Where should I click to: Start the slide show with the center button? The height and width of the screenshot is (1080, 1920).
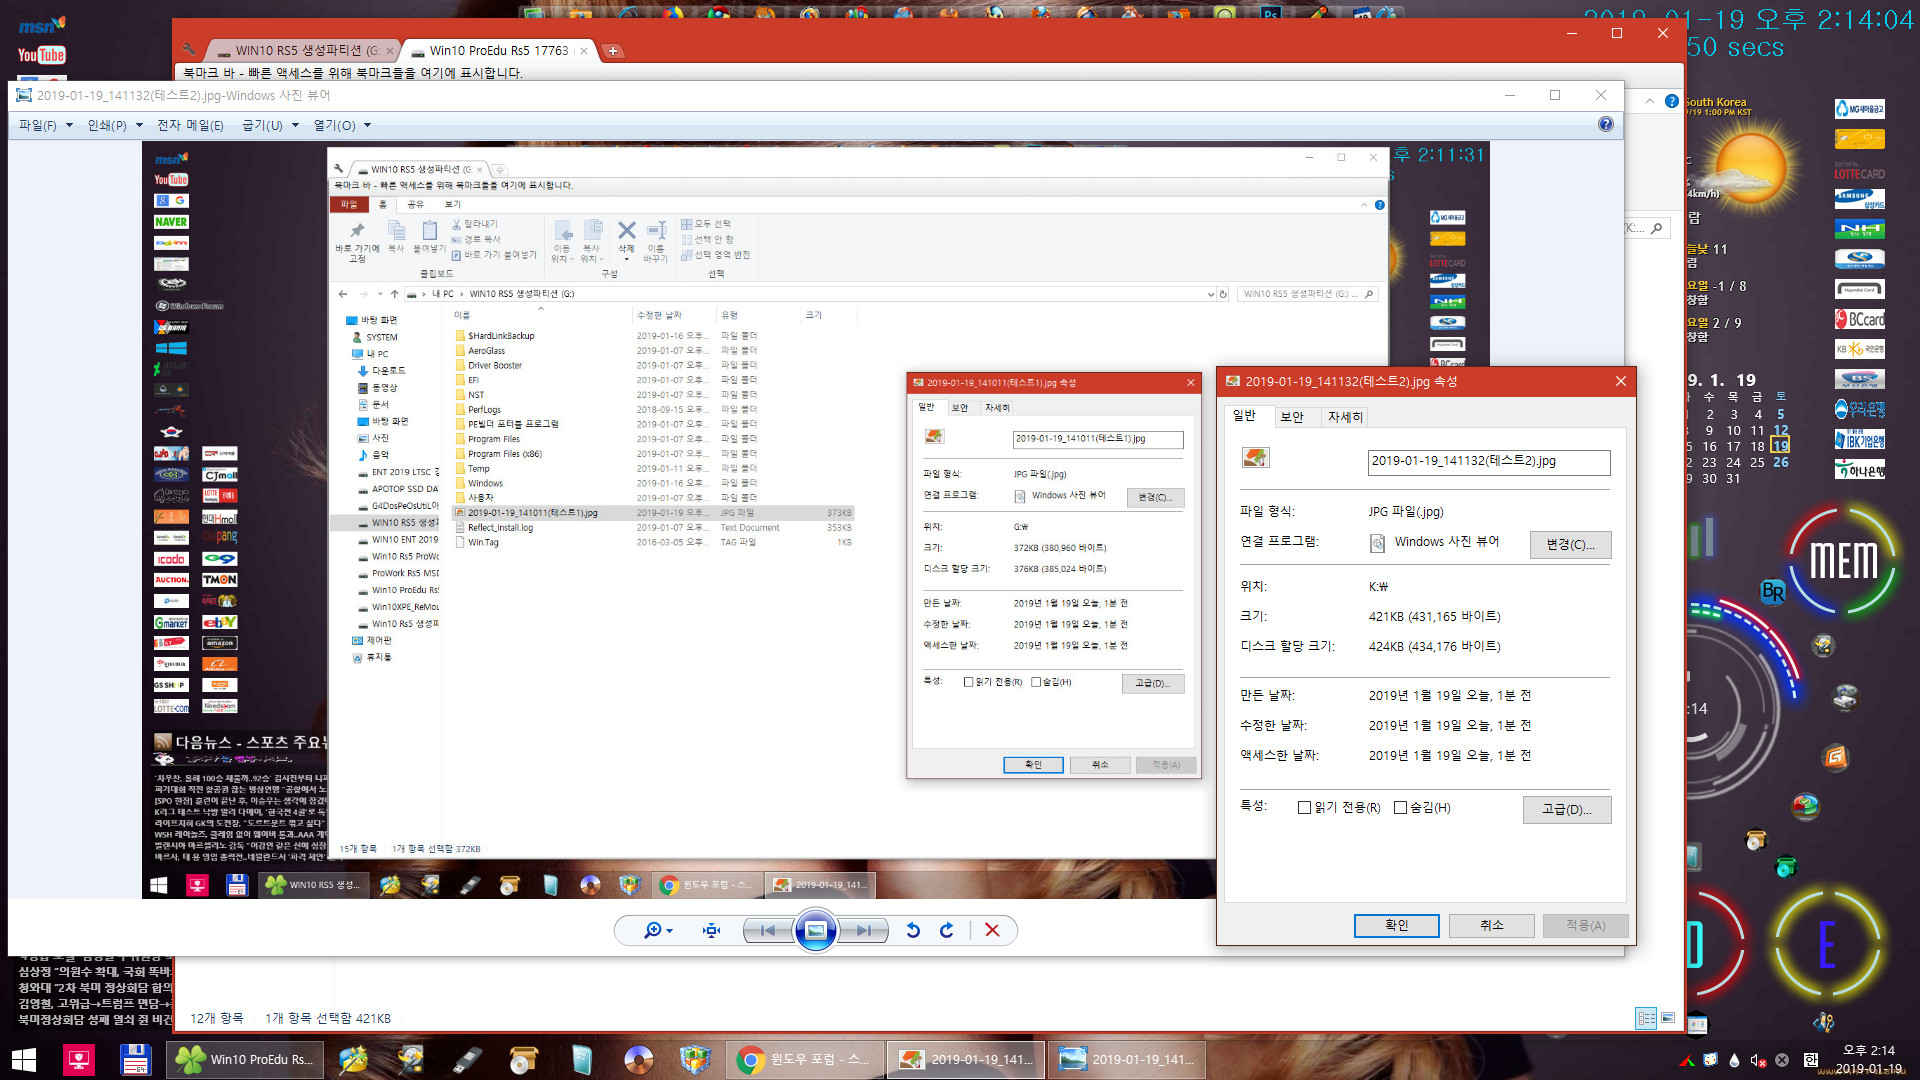pos(815,930)
